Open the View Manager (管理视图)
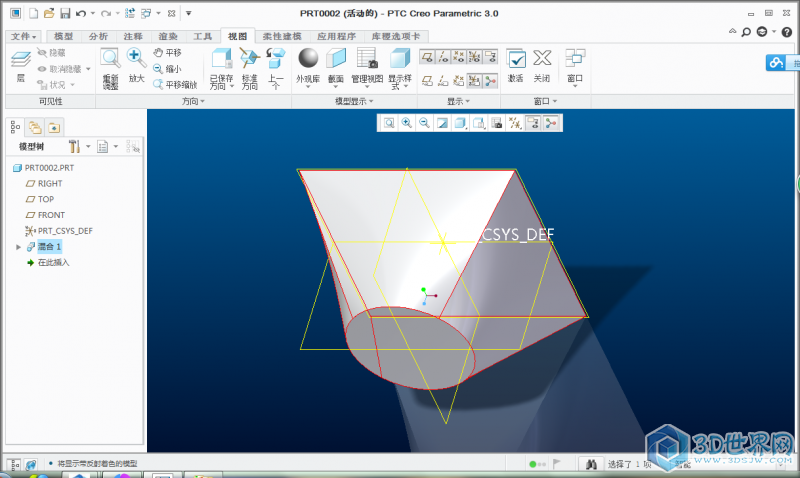This screenshot has height=478, width=800. 367,65
